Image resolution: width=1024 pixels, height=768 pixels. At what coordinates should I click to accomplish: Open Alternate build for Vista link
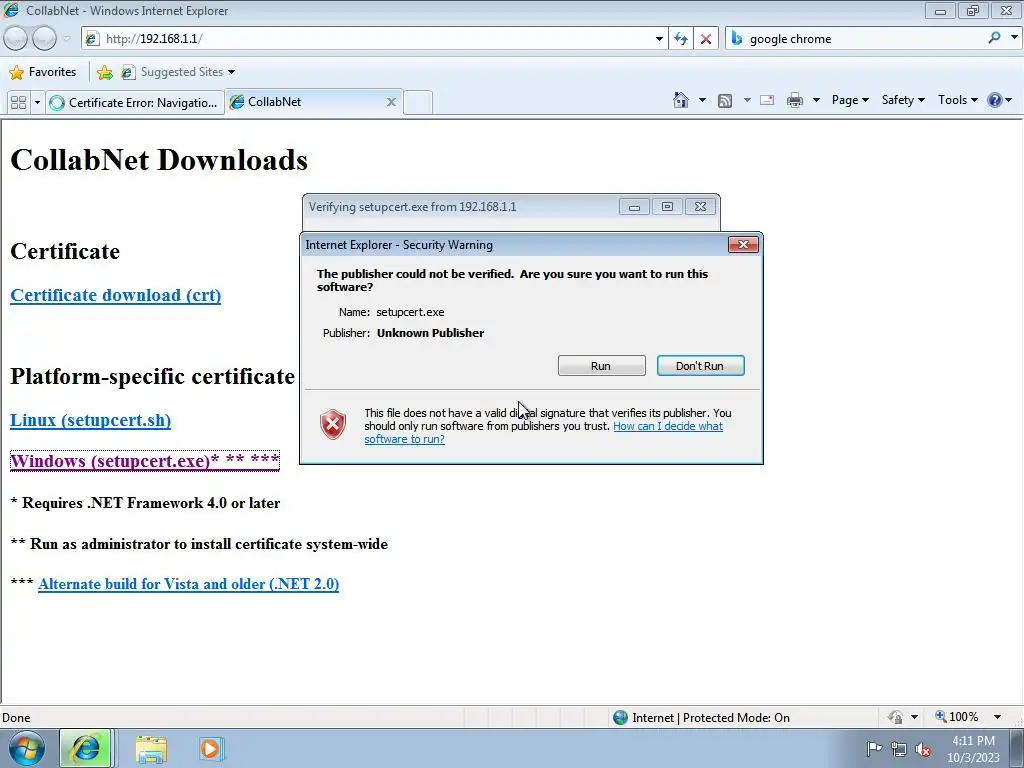click(189, 584)
